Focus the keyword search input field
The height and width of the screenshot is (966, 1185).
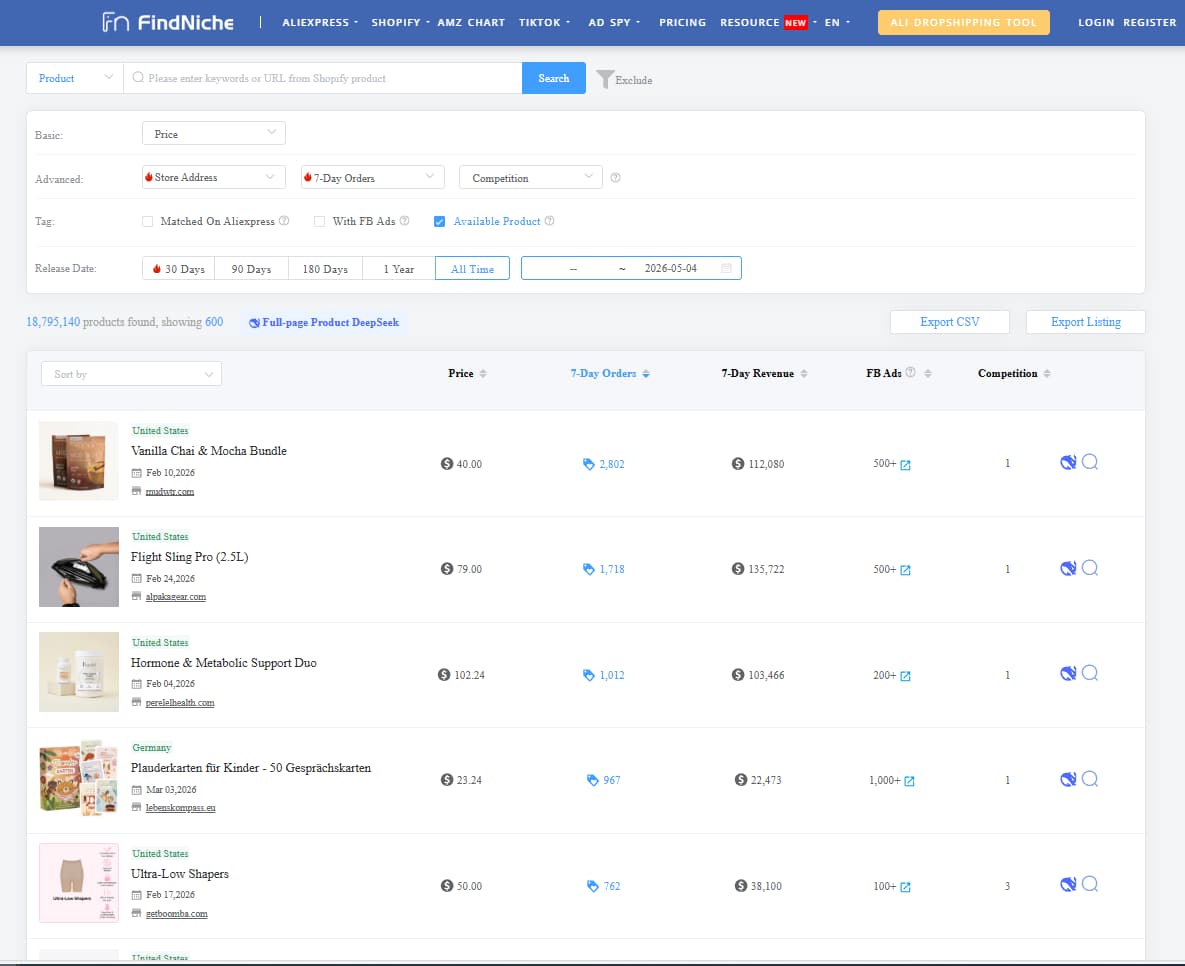[x=323, y=78]
